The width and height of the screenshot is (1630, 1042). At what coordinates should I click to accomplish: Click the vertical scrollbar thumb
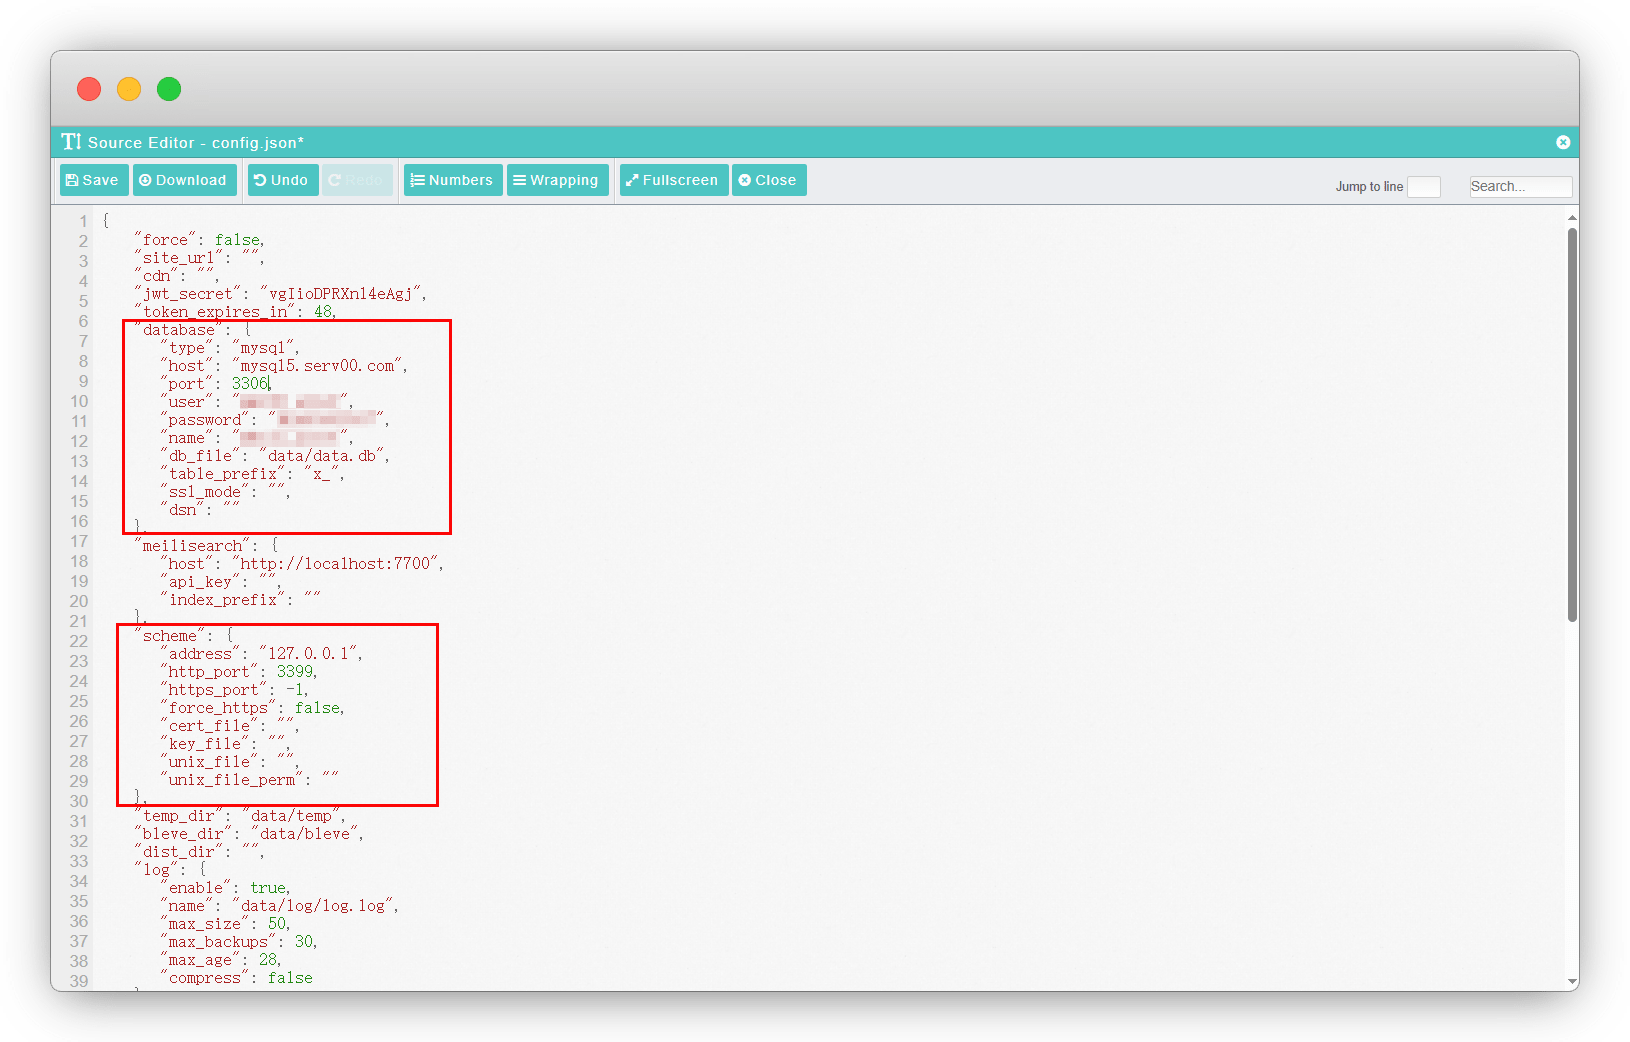[x=1572, y=420]
